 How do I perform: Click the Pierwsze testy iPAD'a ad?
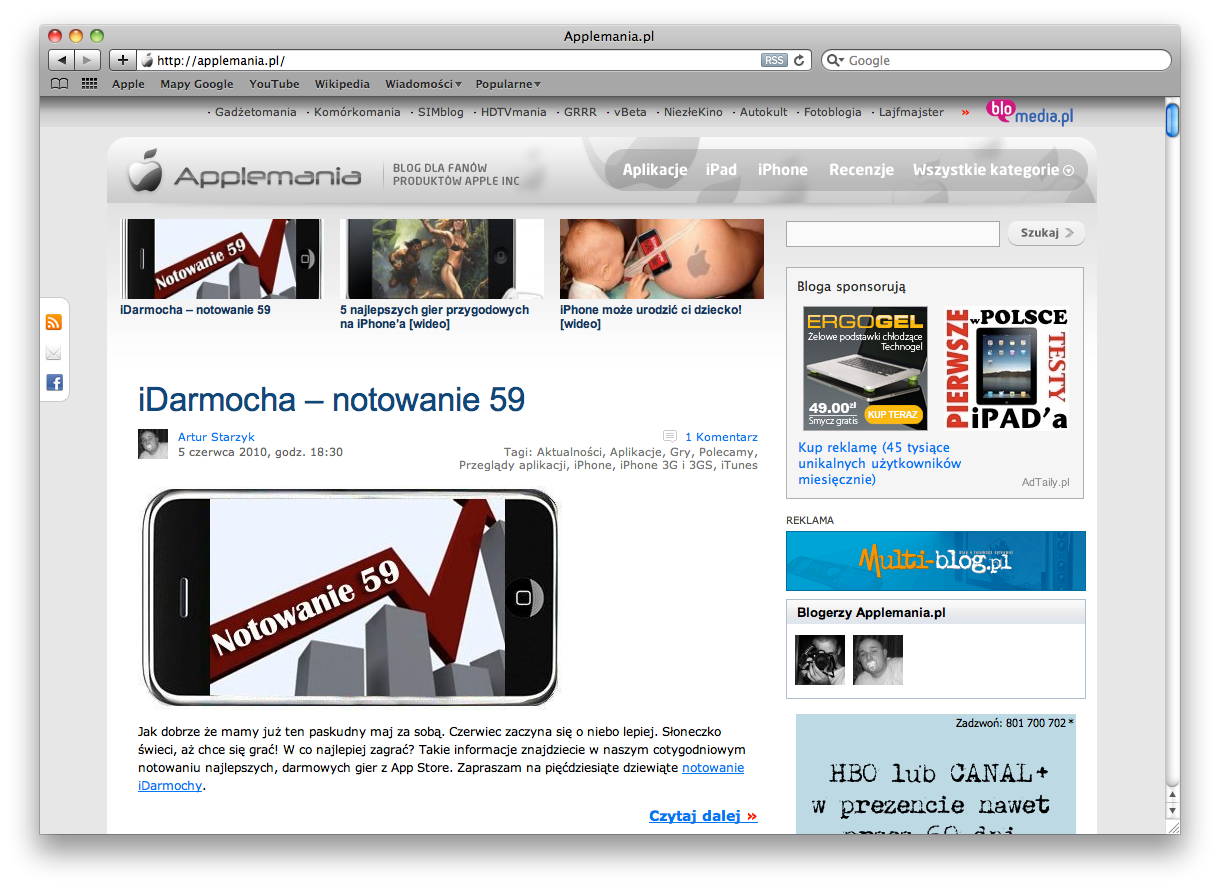(1006, 368)
